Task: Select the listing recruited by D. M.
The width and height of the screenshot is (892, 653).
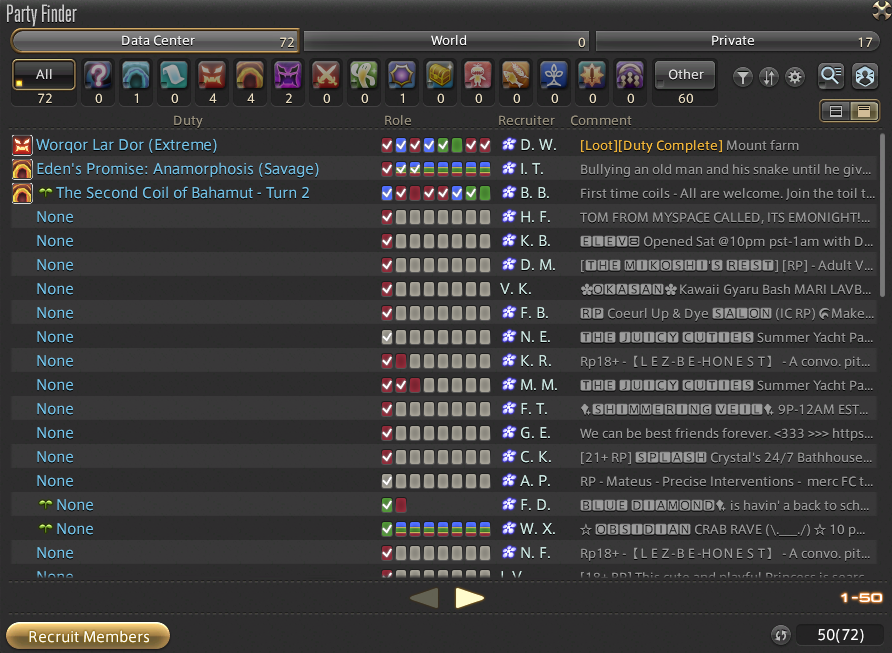Action: (x=444, y=265)
